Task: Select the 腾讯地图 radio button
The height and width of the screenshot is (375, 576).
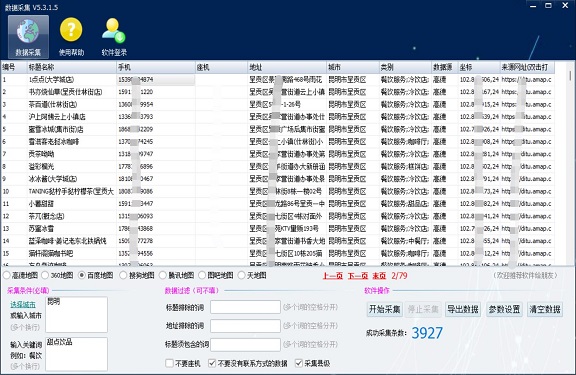Action: point(163,275)
